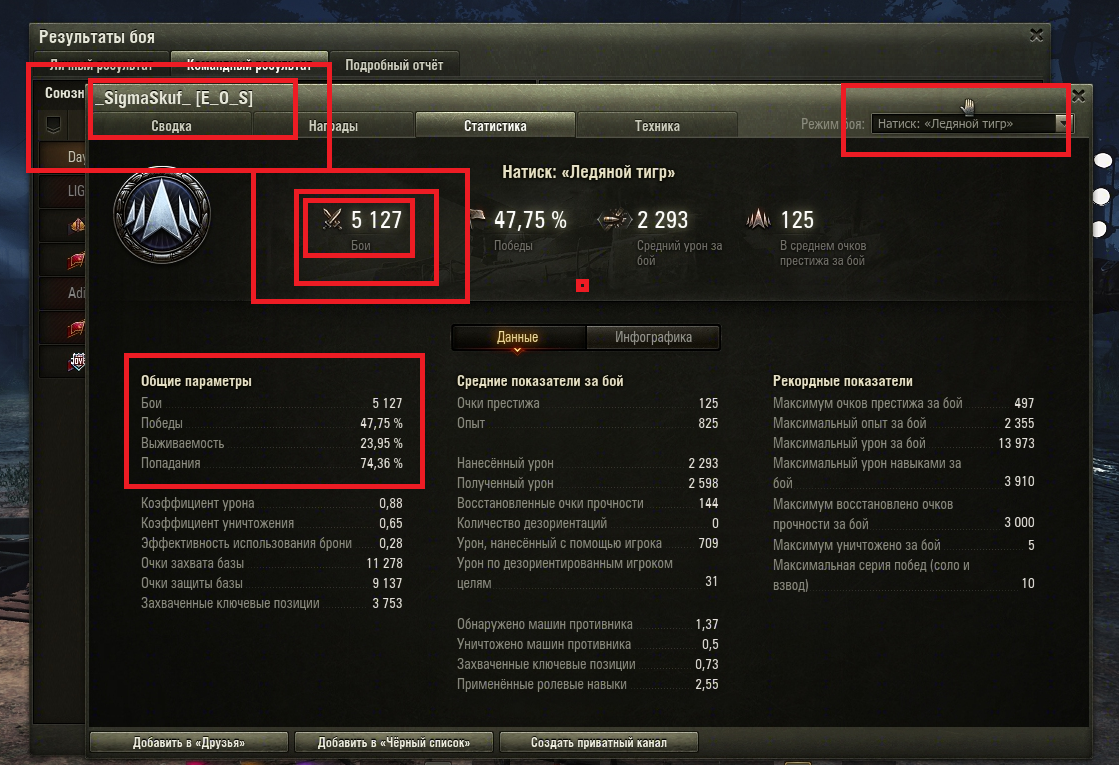1119x765 pixels.
Task: Click the crossed swords battles icon
Action: coord(332,219)
